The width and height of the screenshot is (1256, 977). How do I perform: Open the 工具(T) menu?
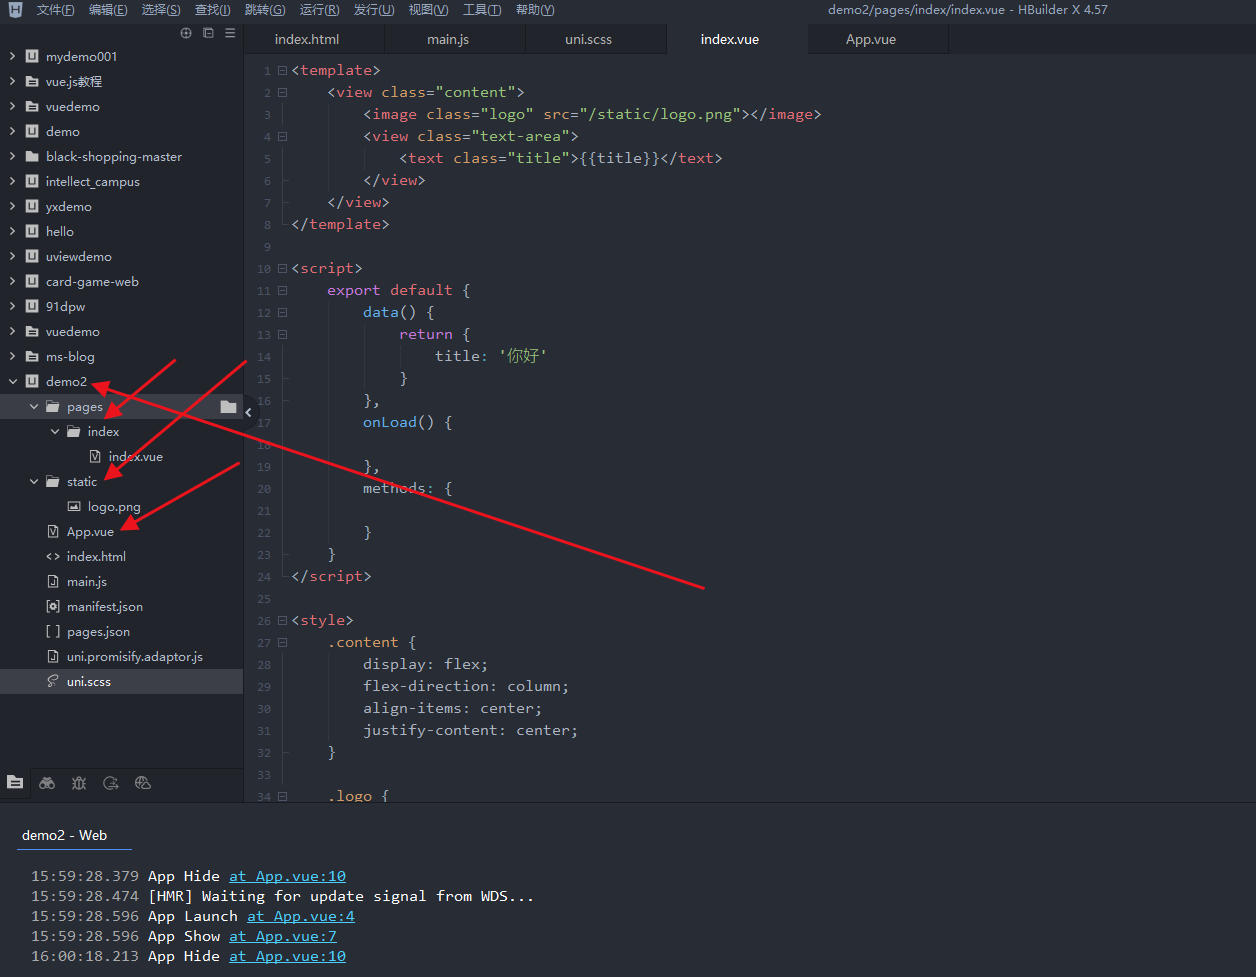(x=482, y=10)
